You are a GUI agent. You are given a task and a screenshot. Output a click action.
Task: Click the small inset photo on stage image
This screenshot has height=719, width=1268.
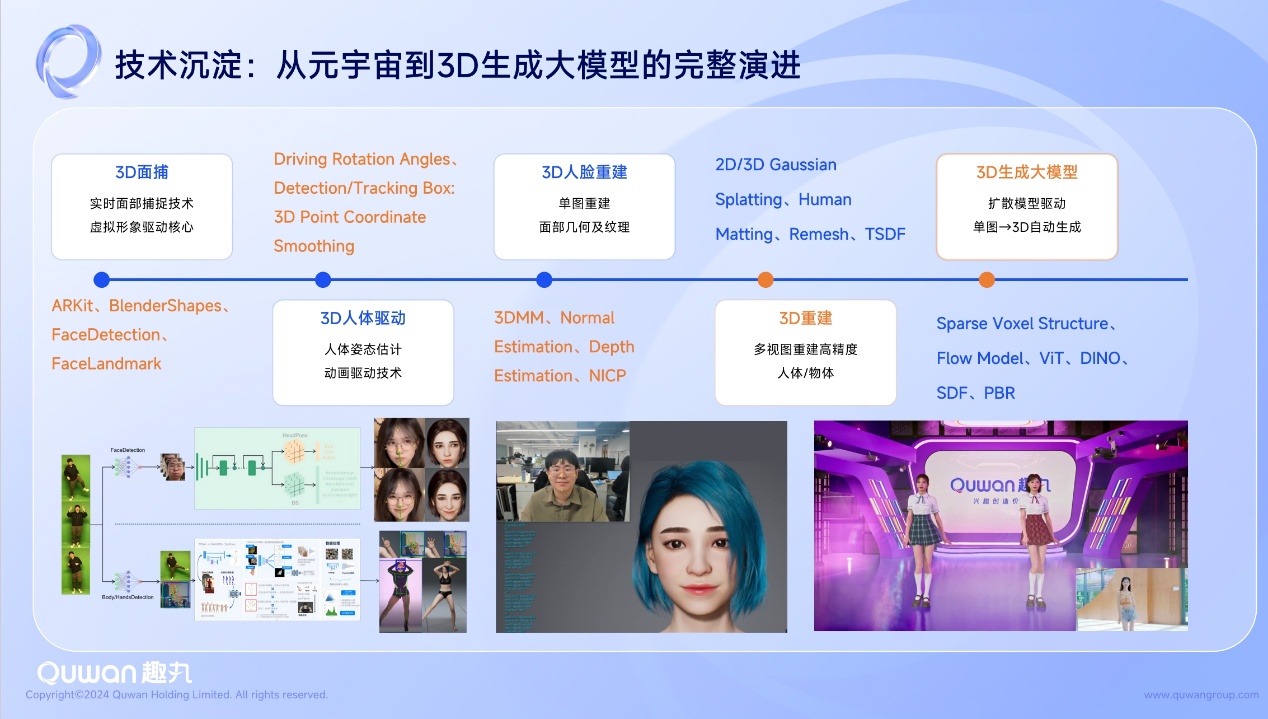click(1131, 598)
